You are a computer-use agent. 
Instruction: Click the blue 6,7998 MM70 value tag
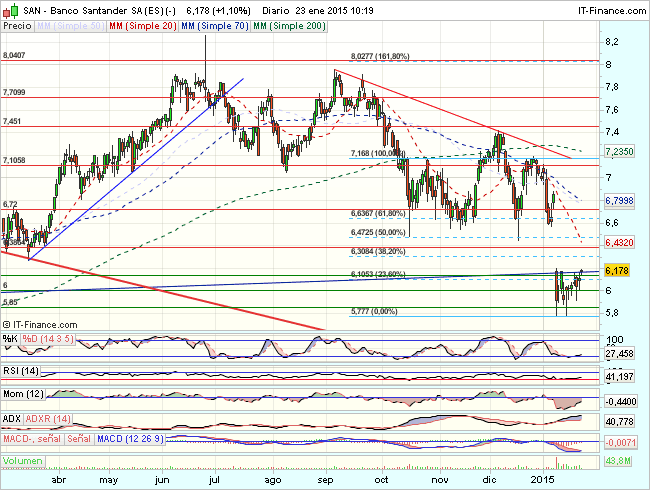point(619,201)
